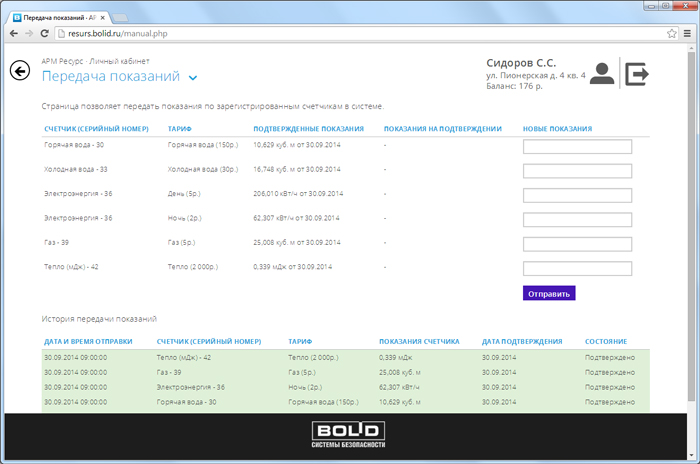
Task: Click new reading field for Холодная вода
Action: (x=577, y=171)
